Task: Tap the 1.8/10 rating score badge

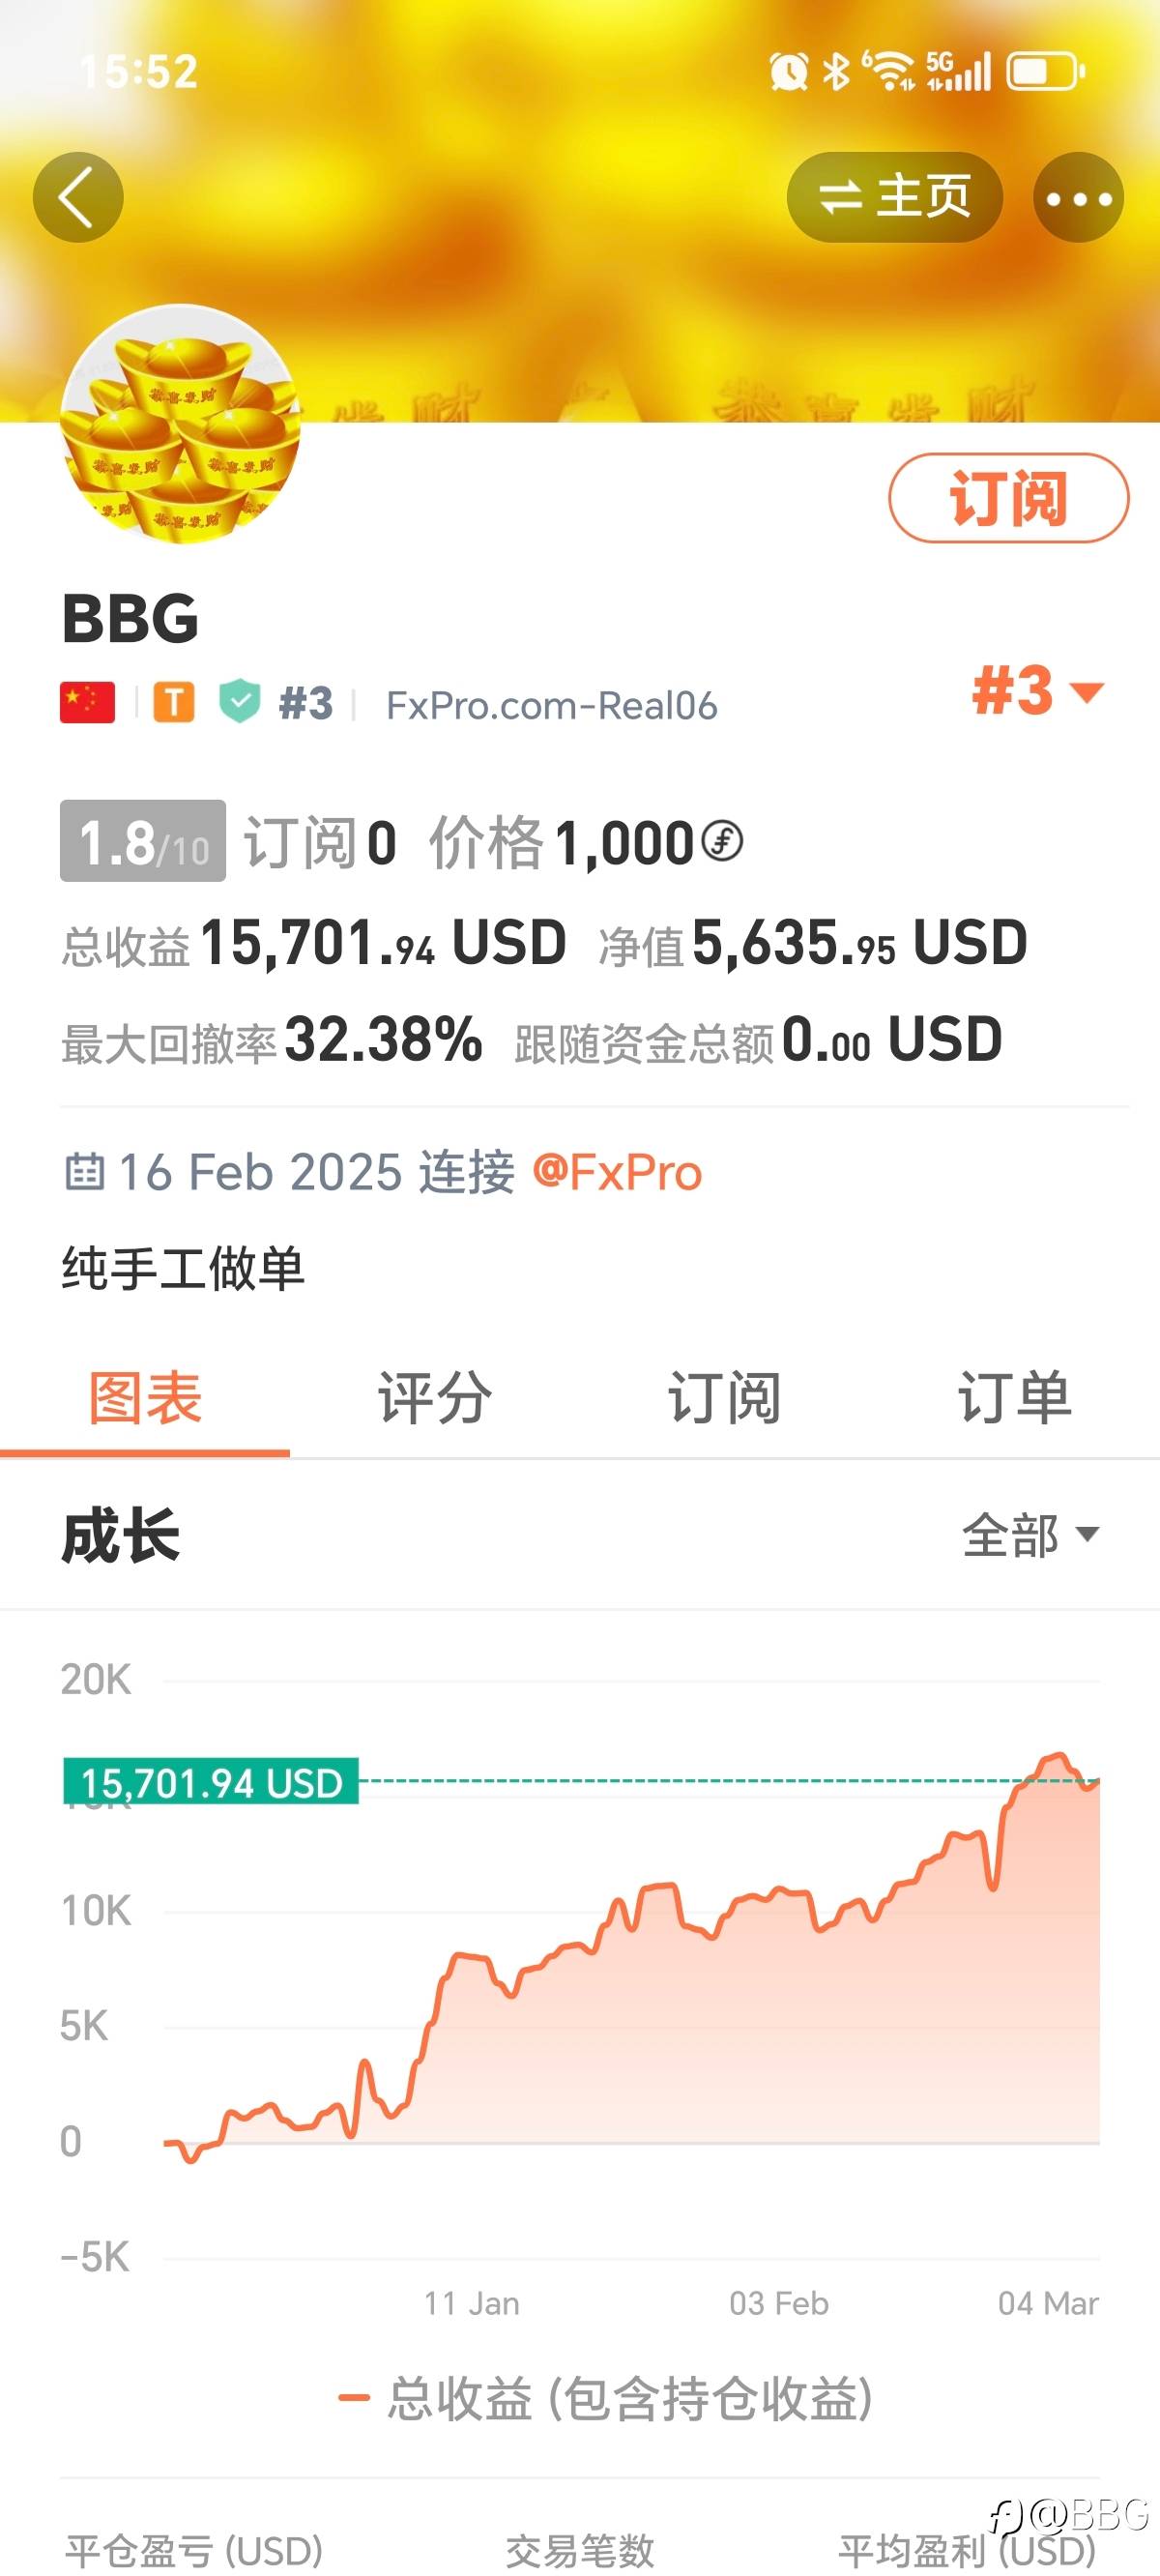Action: click(143, 841)
